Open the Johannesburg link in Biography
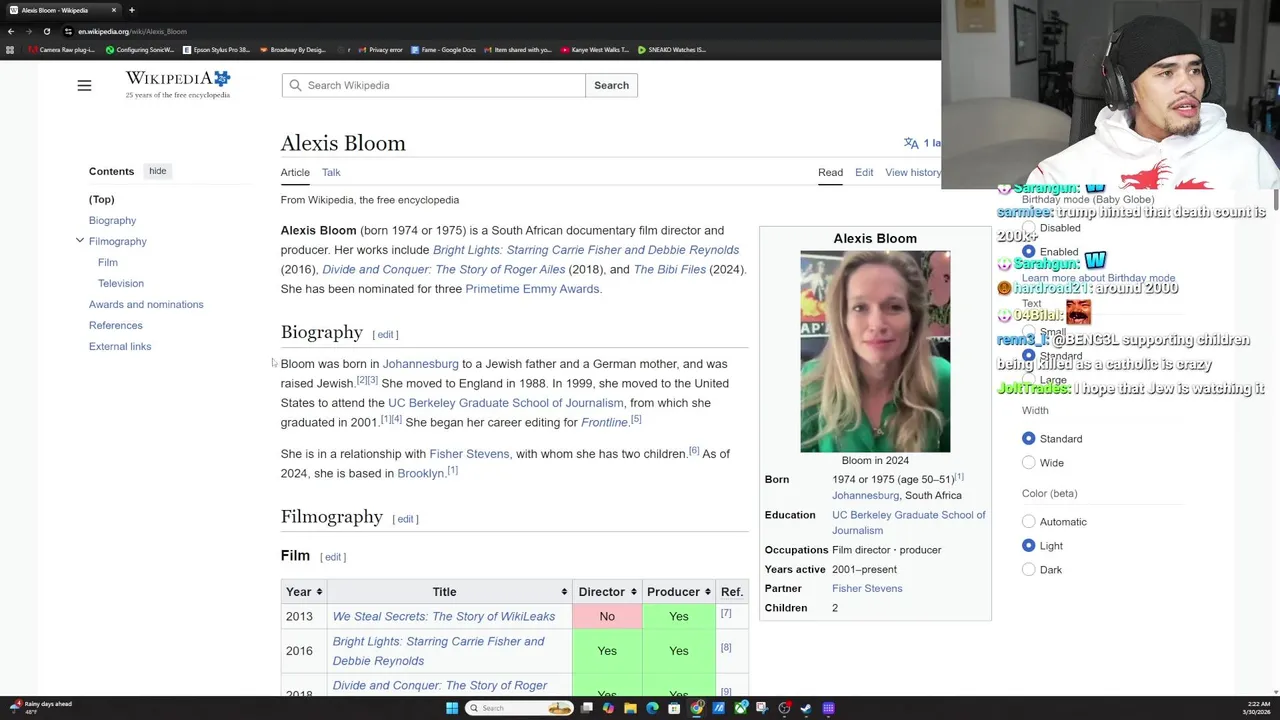 tap(420, 364)
